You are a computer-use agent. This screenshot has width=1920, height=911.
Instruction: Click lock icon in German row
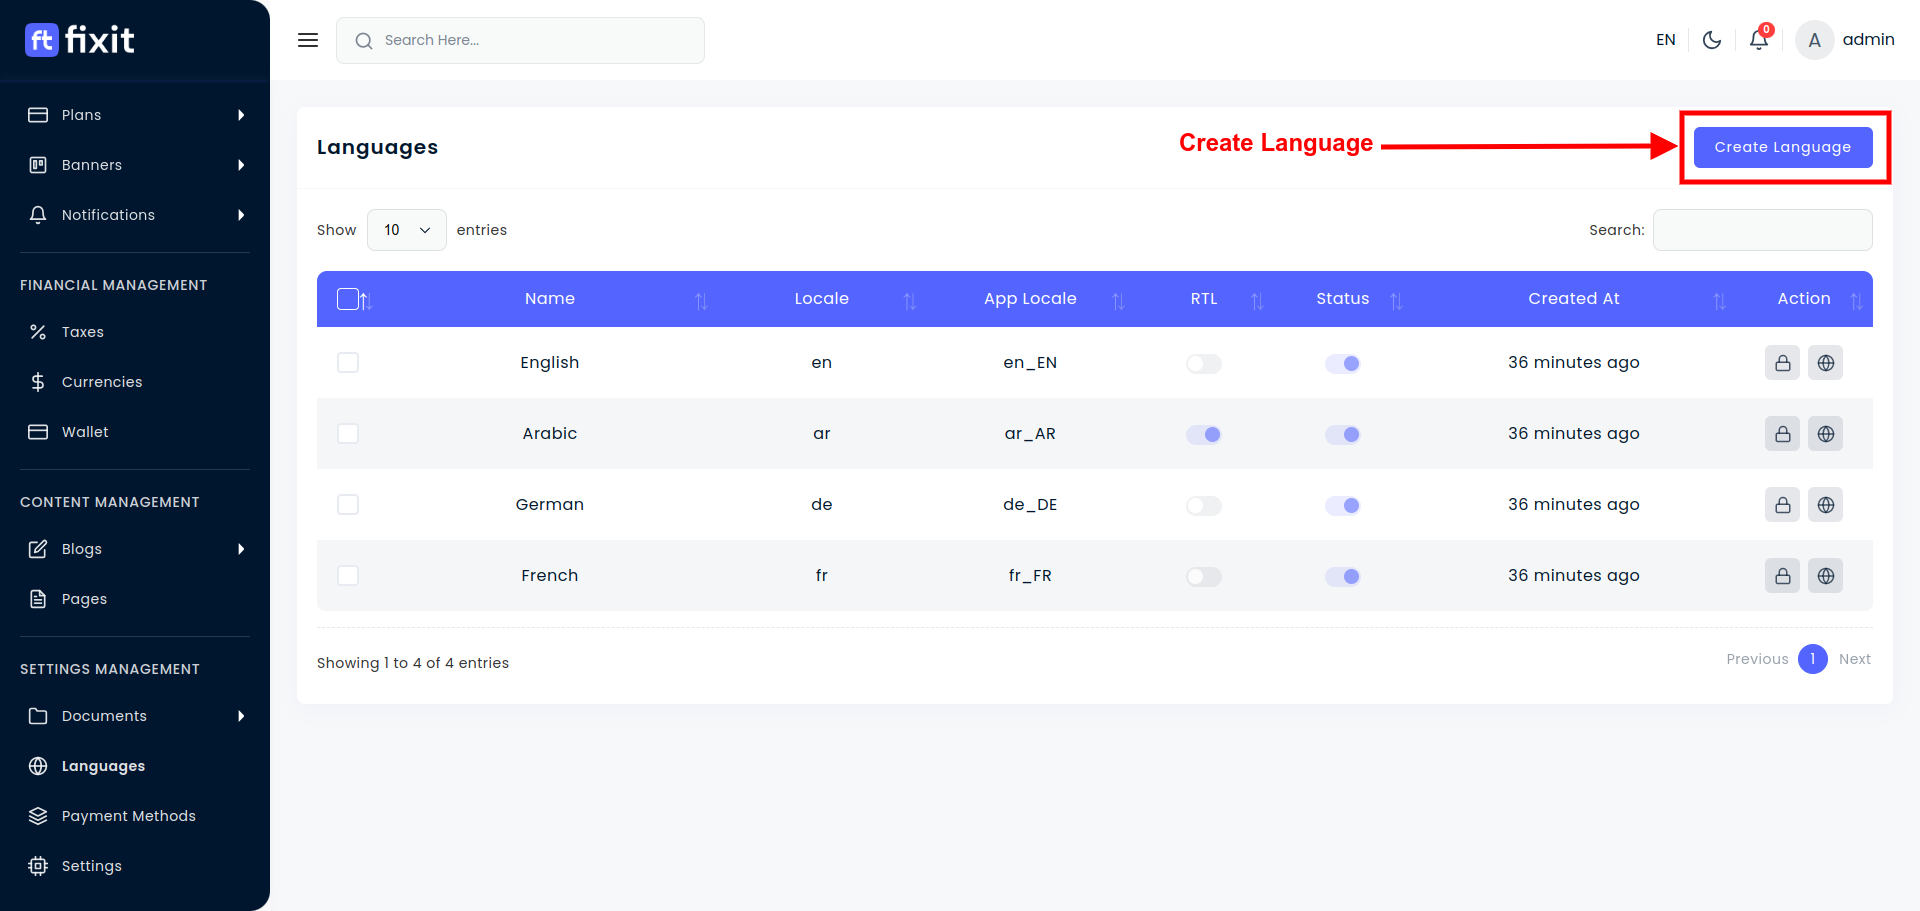(x=1783, y=505)
